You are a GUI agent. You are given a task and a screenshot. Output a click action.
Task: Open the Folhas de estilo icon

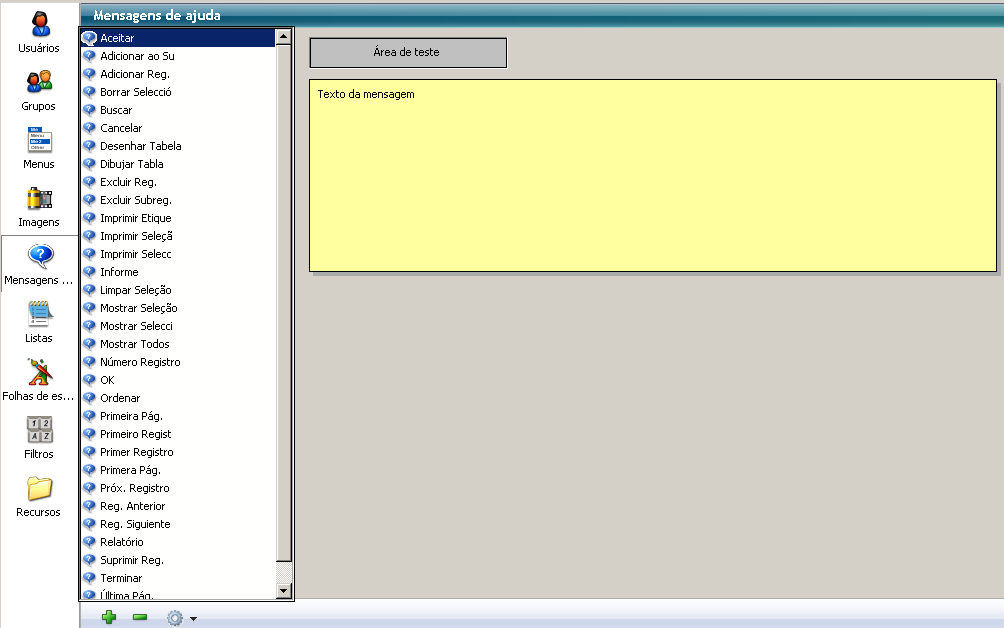tap(39, 372)
